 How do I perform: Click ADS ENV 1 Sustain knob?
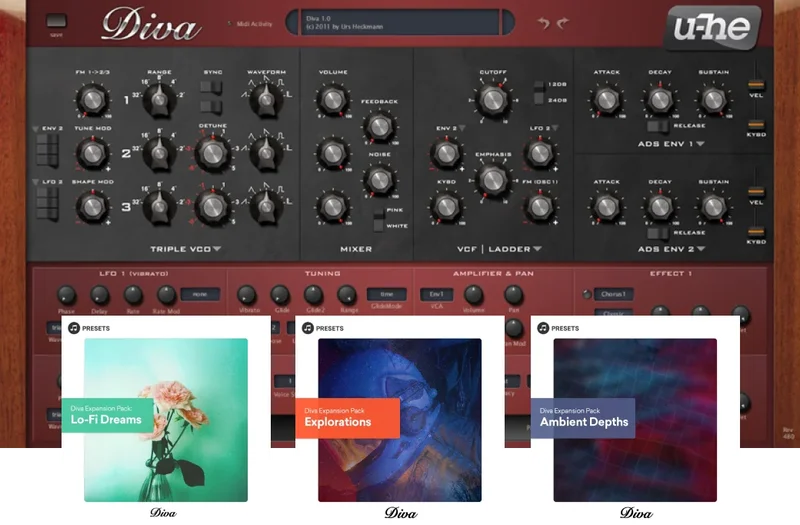713,100
